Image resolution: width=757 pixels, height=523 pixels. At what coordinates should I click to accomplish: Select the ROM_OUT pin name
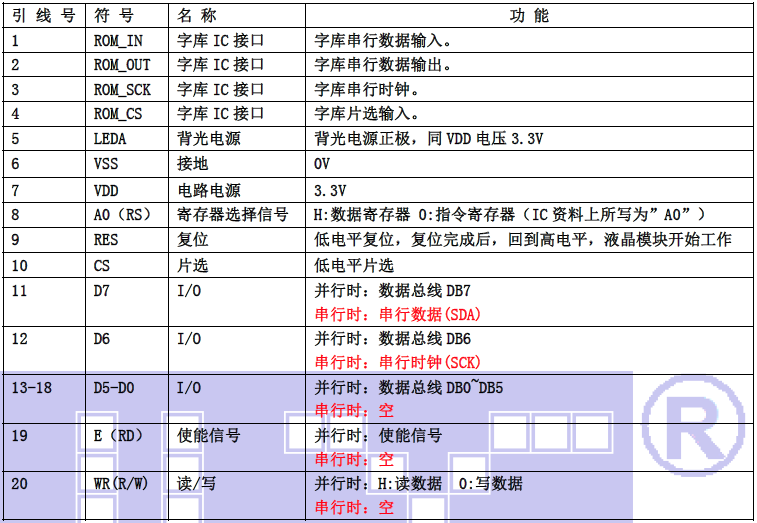[122, 65]
